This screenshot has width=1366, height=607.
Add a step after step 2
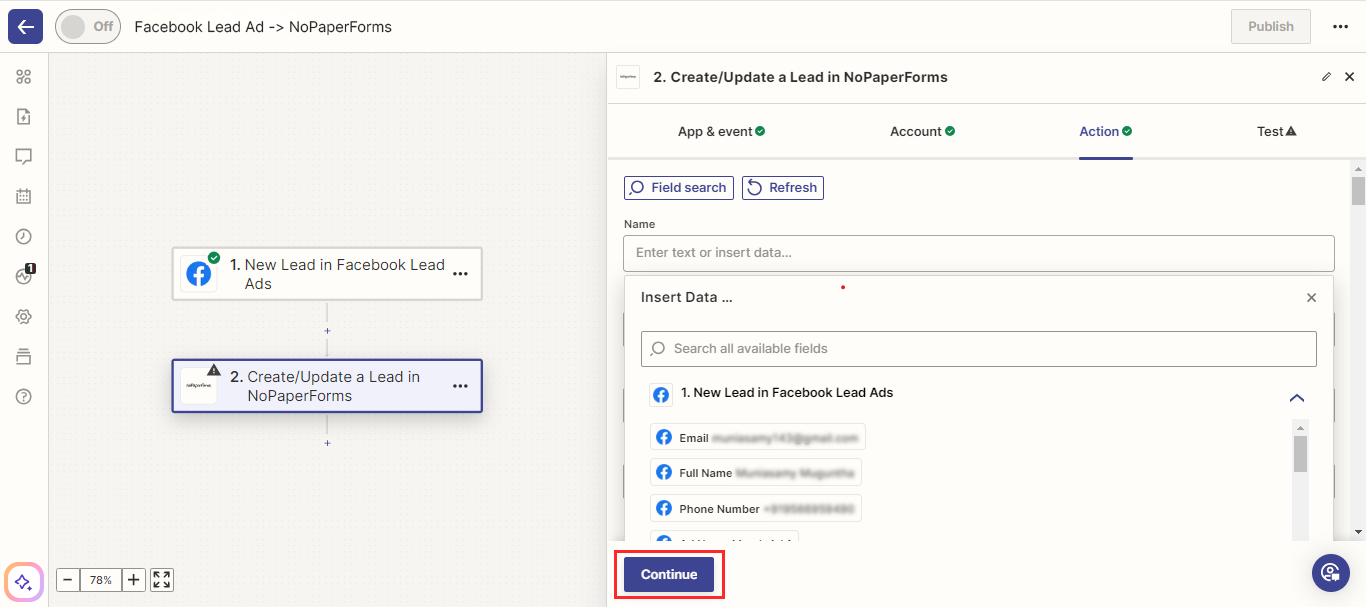pos(327,443)
